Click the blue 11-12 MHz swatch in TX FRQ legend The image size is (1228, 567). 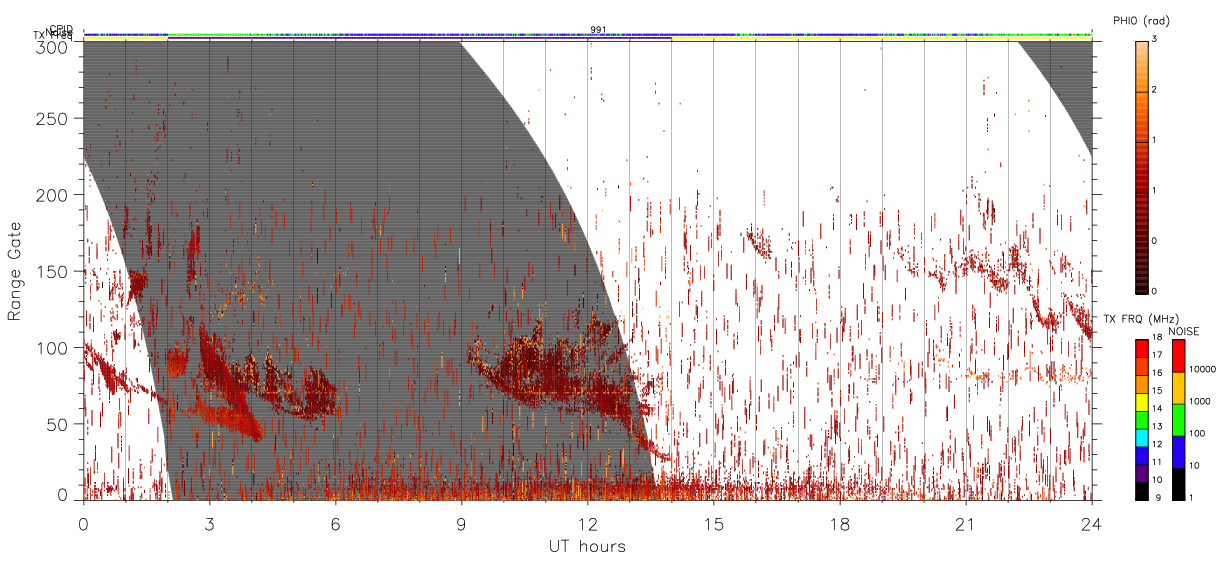pyautogui.click(x=1142, y=456)
